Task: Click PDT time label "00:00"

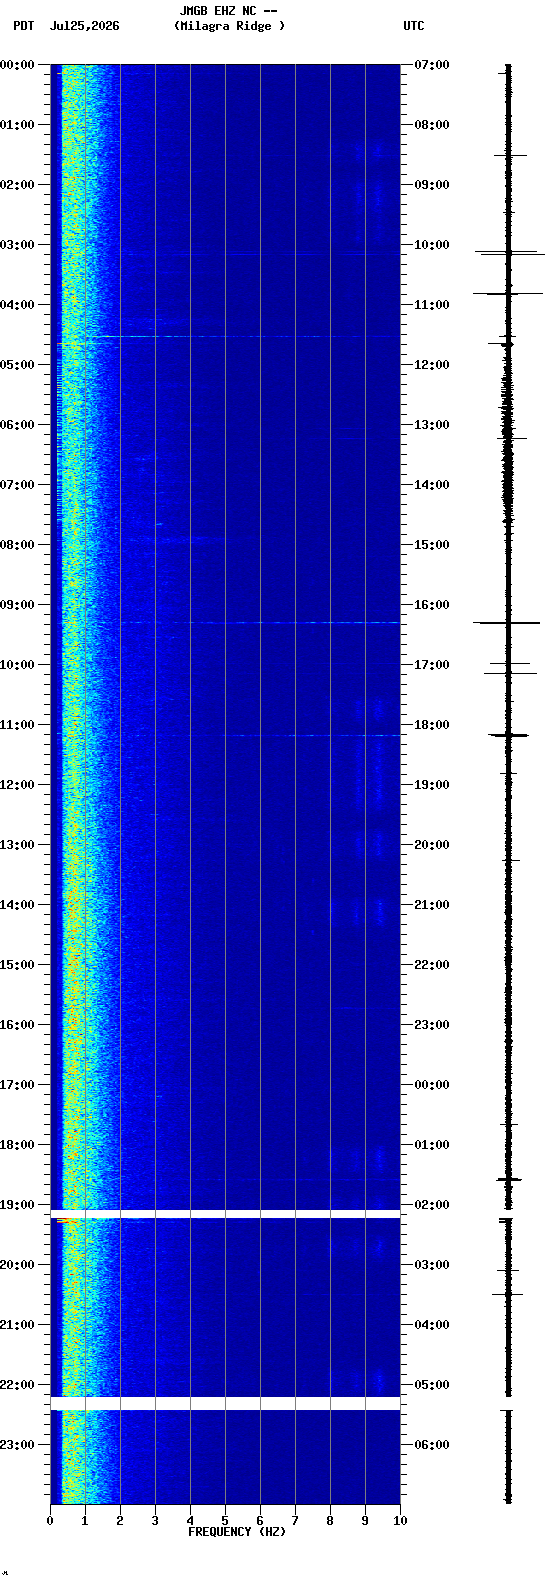Action: (x=17, y=65)
